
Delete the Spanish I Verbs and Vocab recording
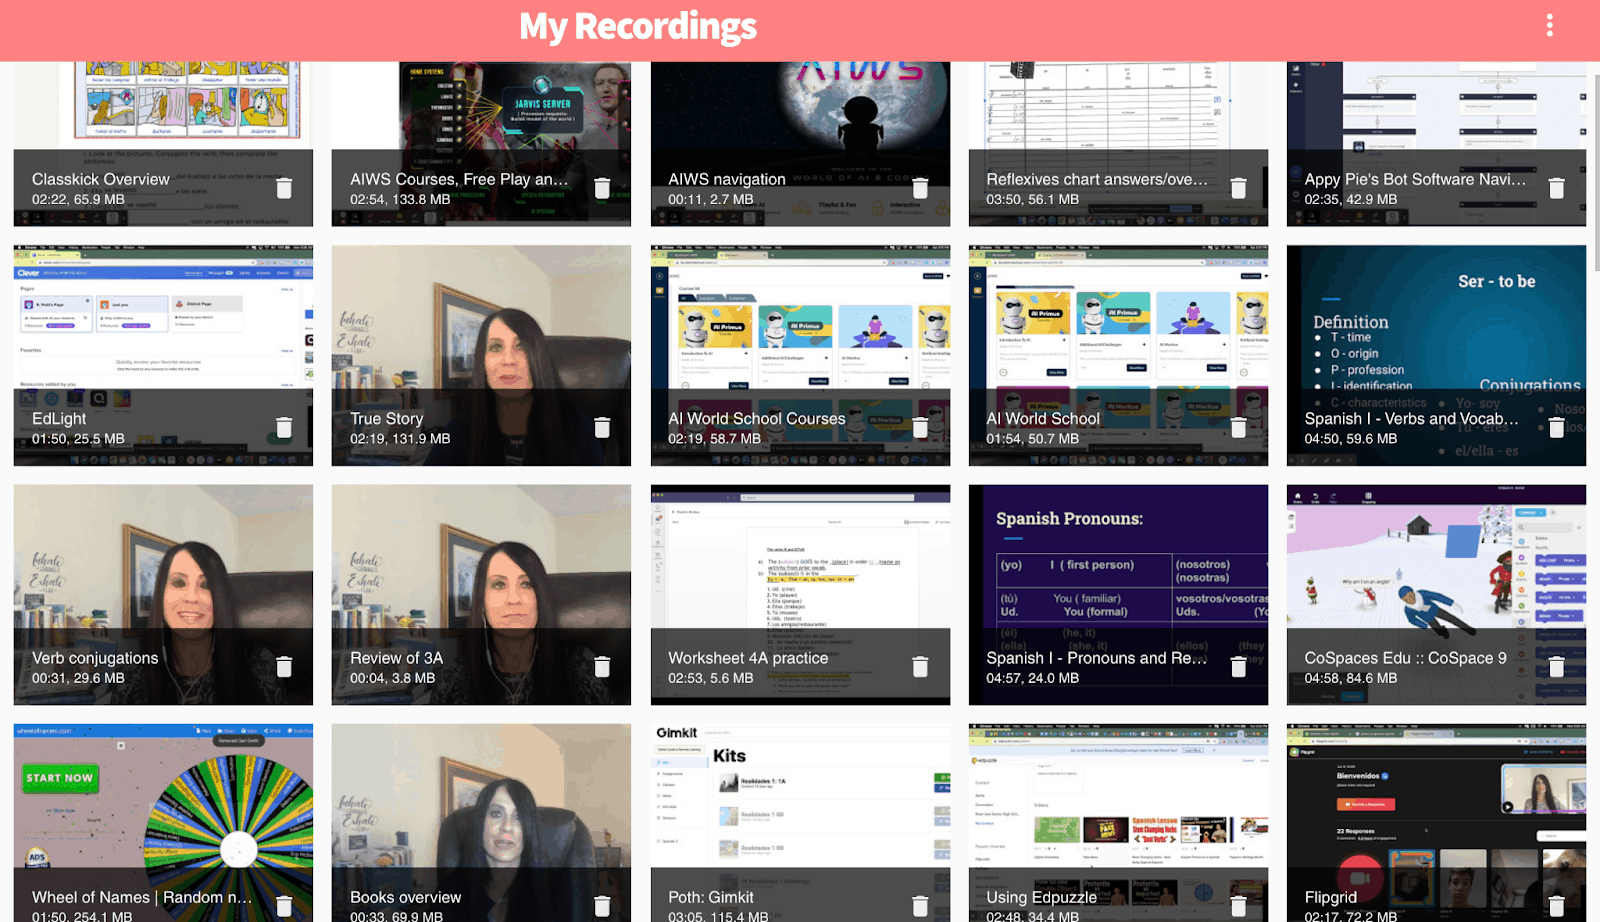point(1556,427)
